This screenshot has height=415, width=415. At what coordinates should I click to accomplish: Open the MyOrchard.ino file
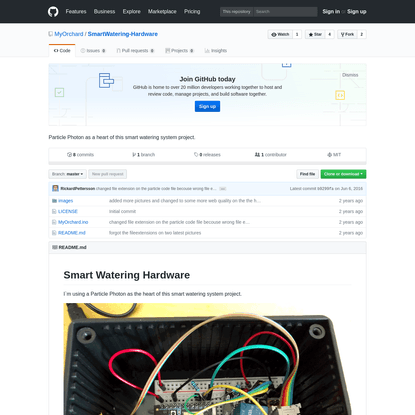(73, 222)
